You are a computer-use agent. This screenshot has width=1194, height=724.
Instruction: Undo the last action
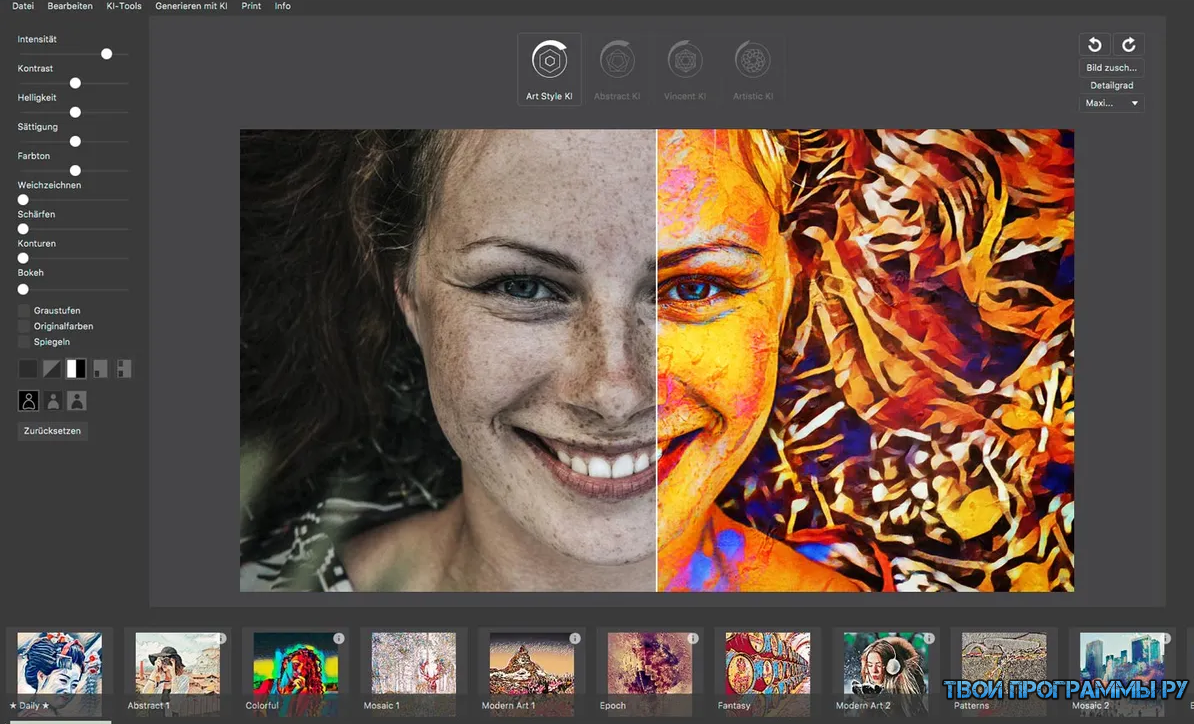[x=1094, y=45]
